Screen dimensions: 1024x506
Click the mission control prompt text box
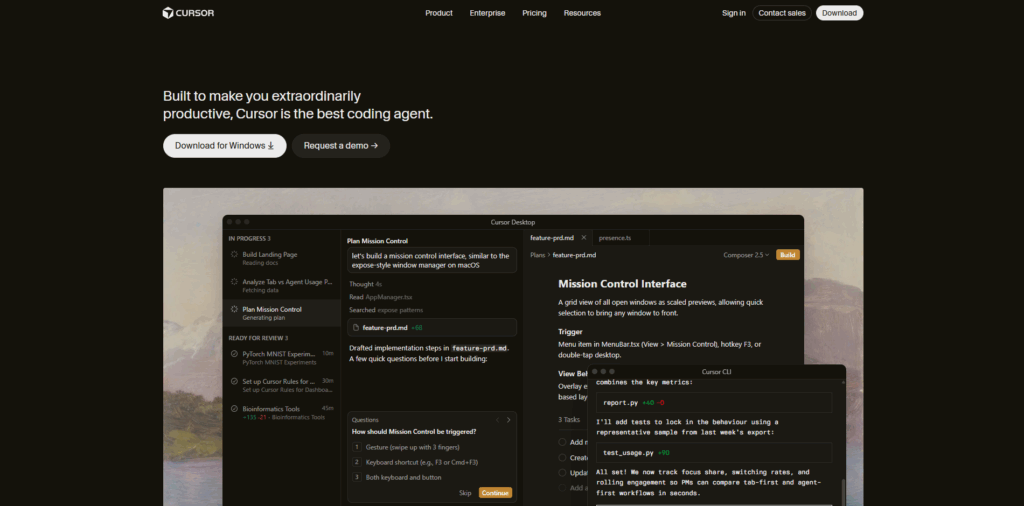432,260
